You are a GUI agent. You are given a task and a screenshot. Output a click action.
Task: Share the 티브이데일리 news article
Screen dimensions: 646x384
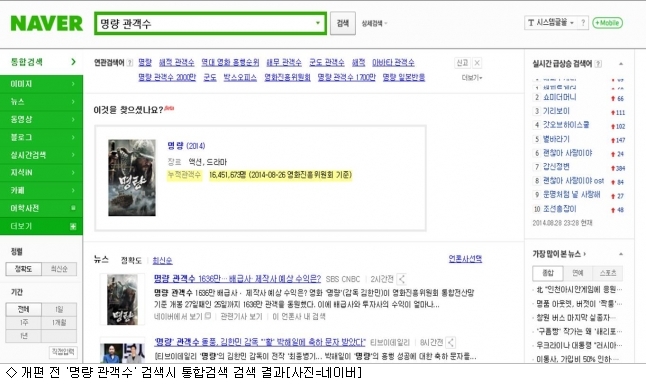tap(451, 342)
